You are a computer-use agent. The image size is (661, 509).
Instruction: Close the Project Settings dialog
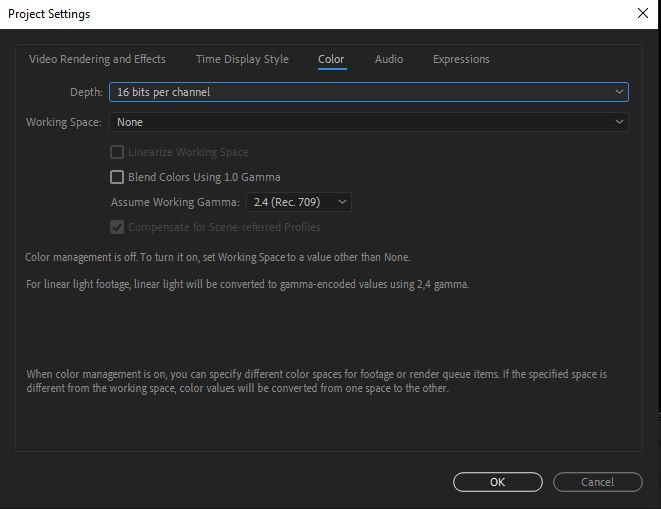coord(642,13)
